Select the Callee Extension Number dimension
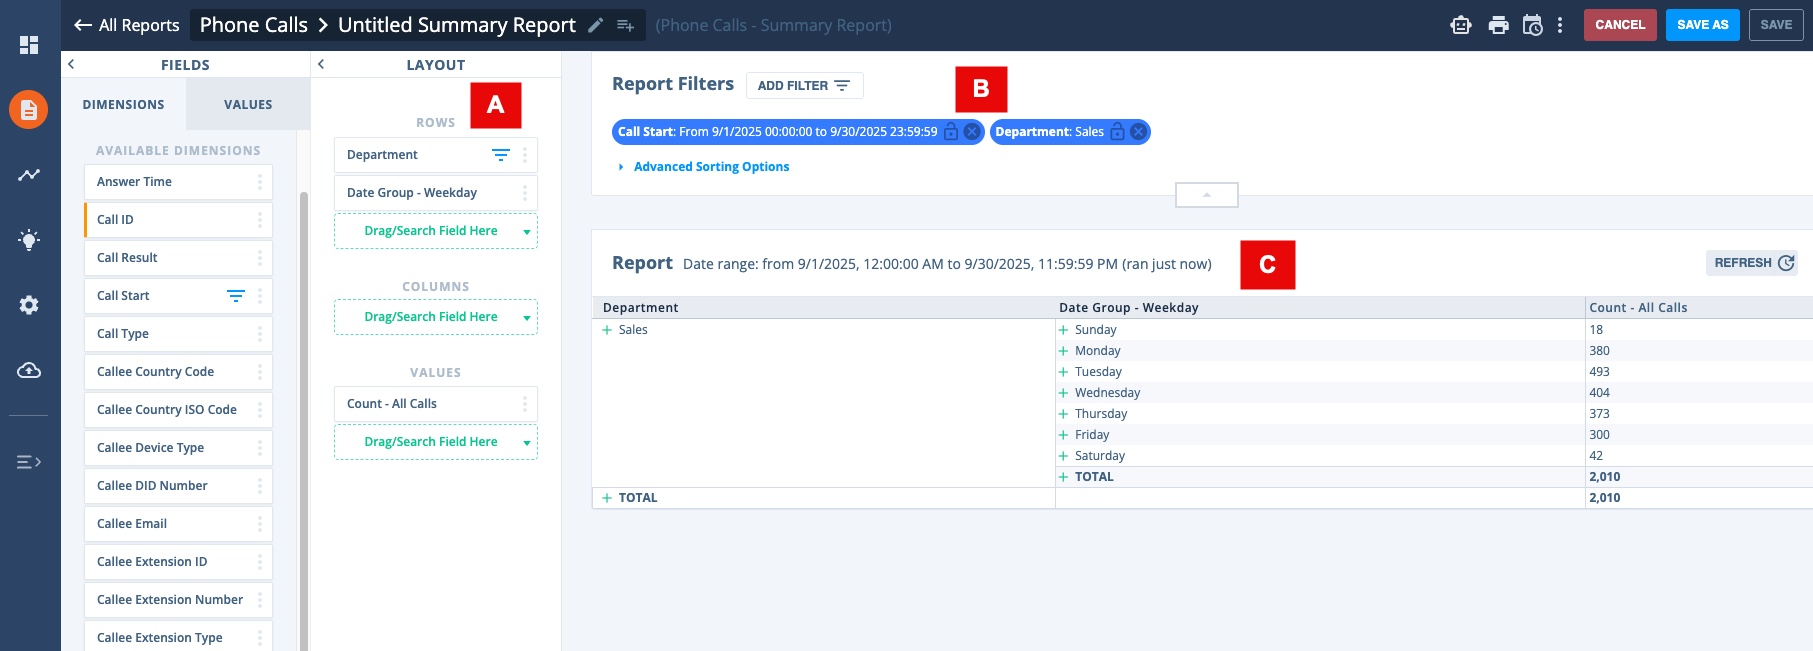Image resolution: width=1813 pixels, height=651 pixels. coord(178,600)
